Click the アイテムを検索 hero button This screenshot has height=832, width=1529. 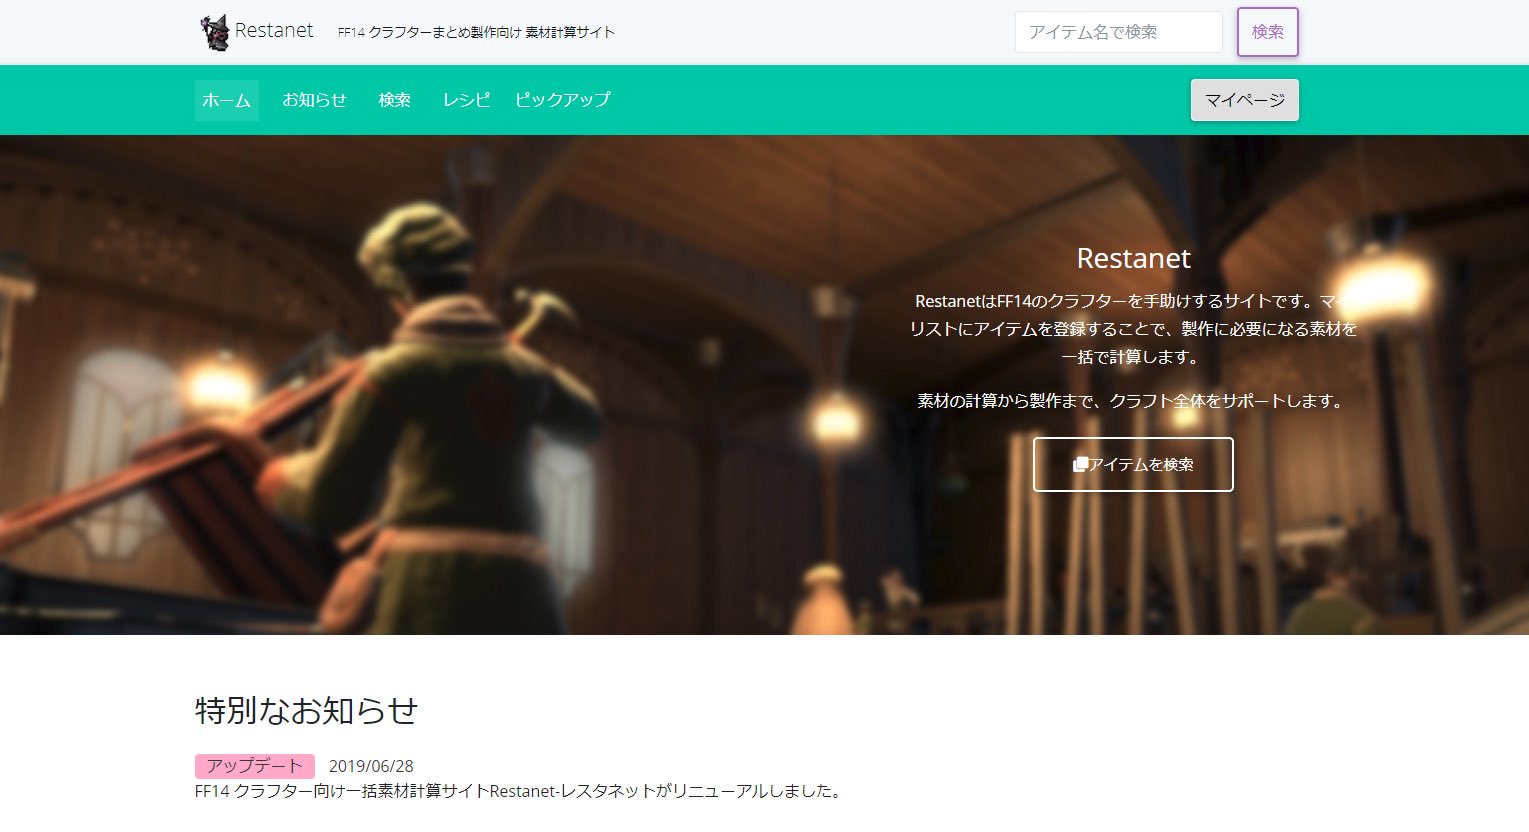pos(1133,464)
